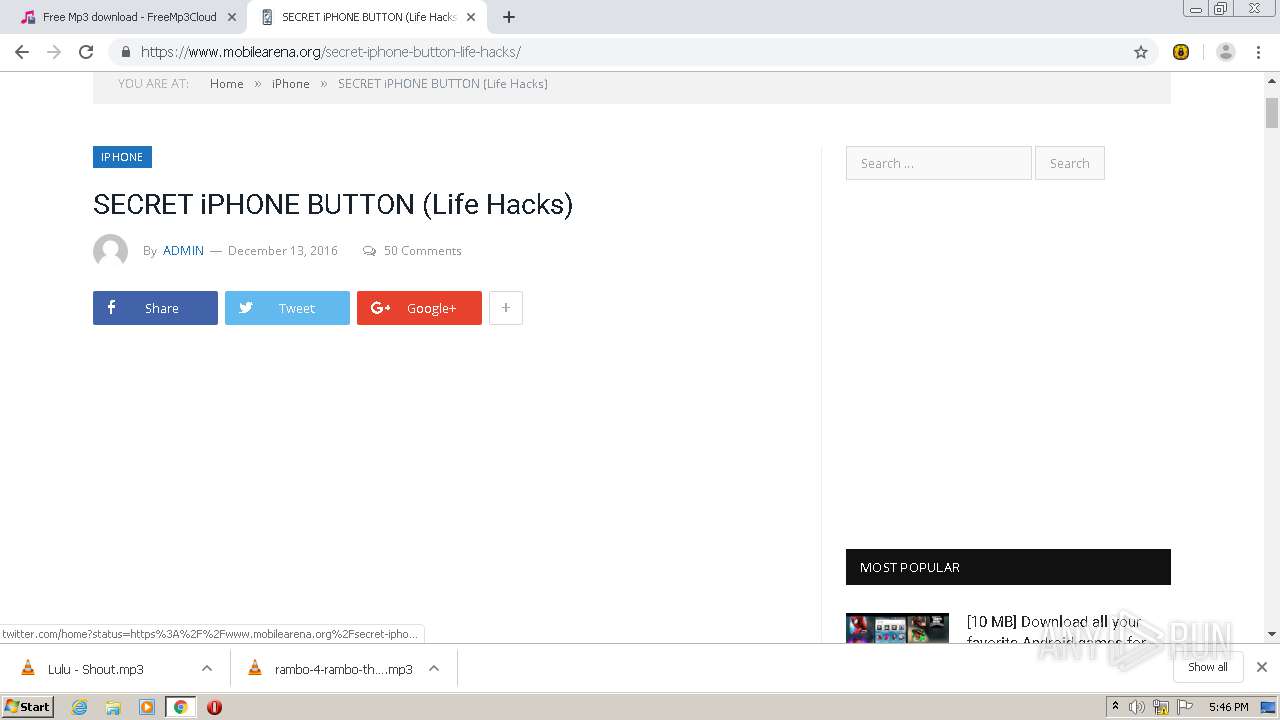Go to Home breadcrumb link

pos(227,84)
